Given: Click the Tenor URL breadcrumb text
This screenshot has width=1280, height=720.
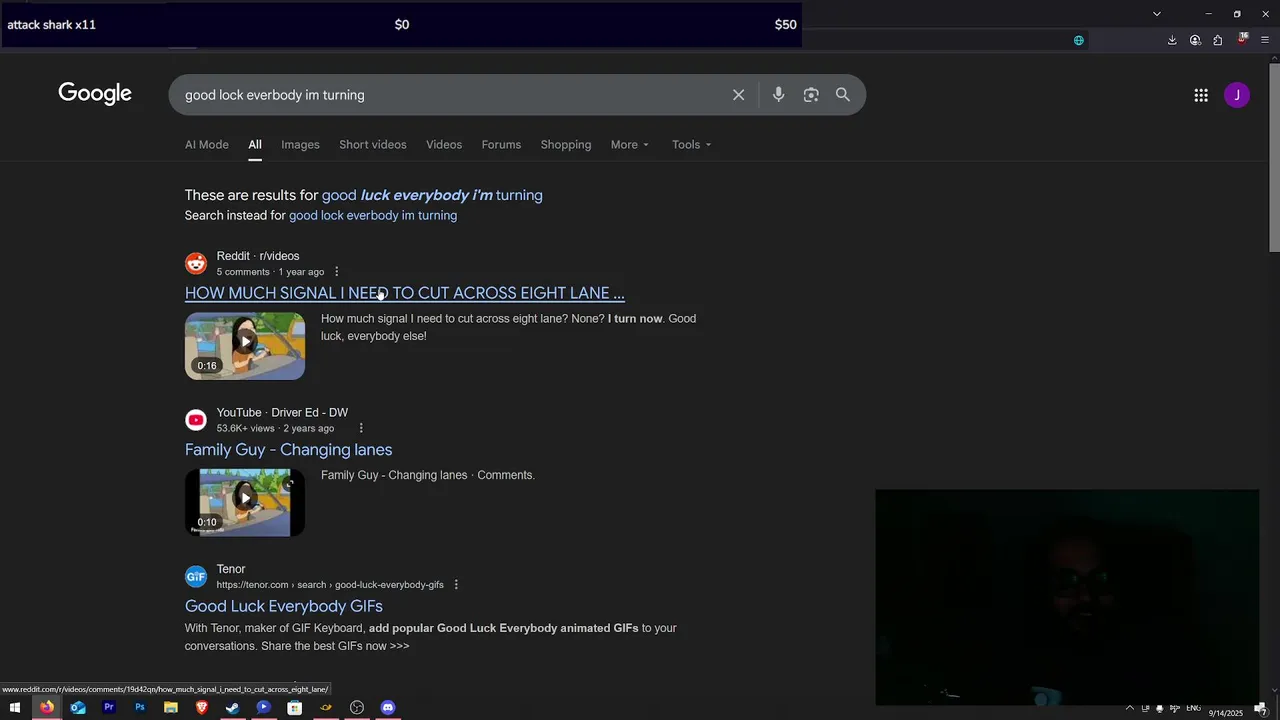Looking at the screenshot, I should pyautogui.click(x=330, y=585).
